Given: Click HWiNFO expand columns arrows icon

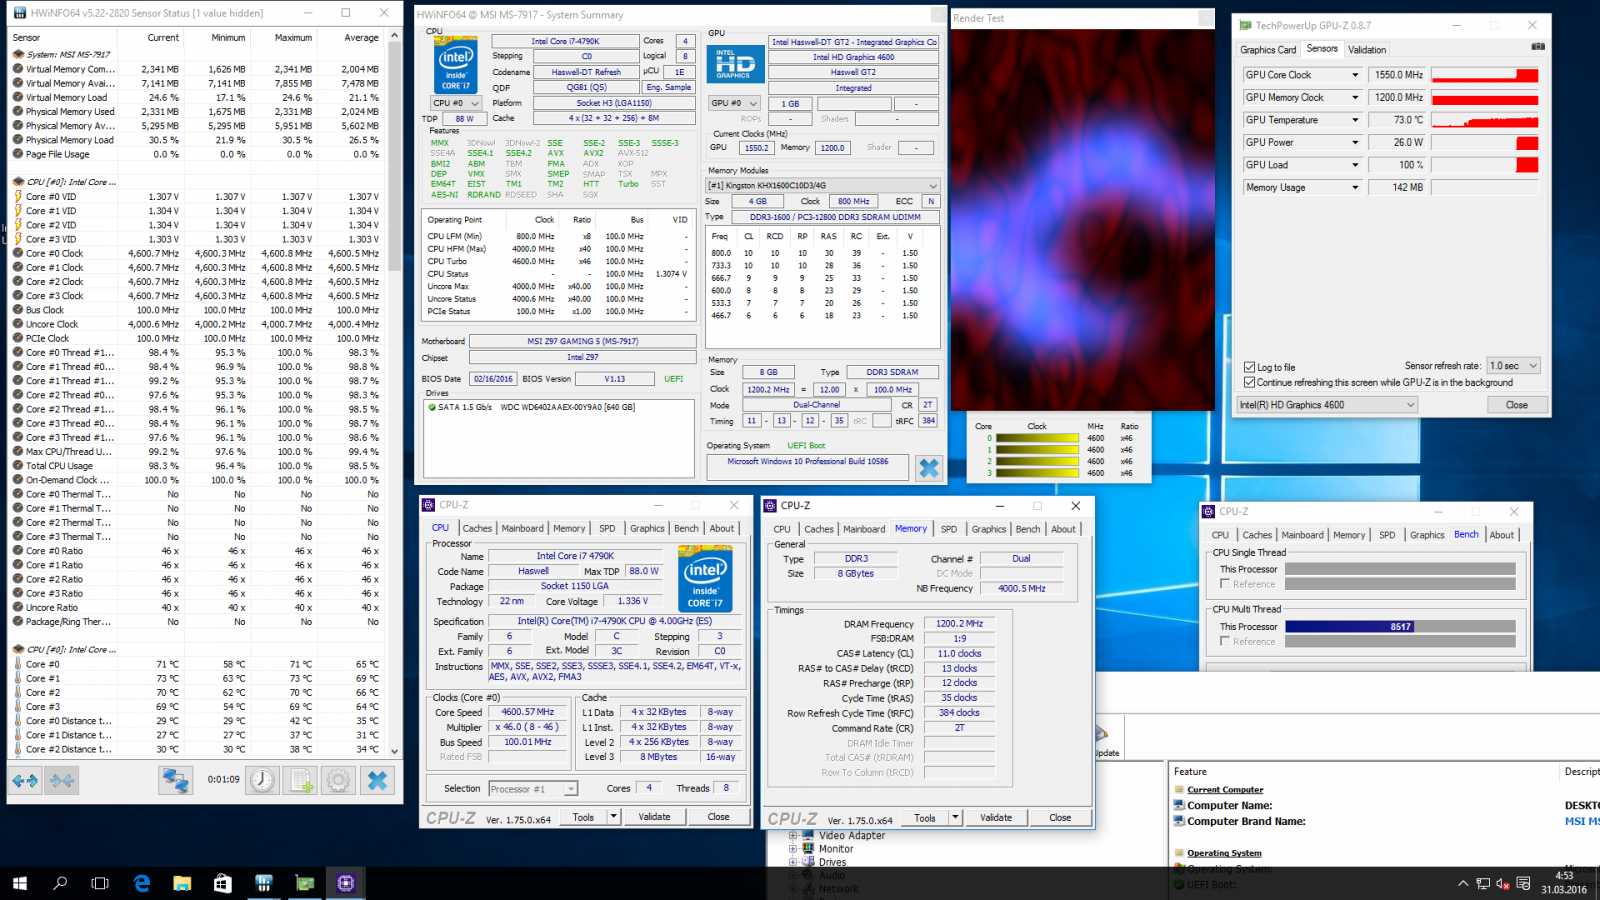Looking at the screenshot, I should (x=26, y=781).
